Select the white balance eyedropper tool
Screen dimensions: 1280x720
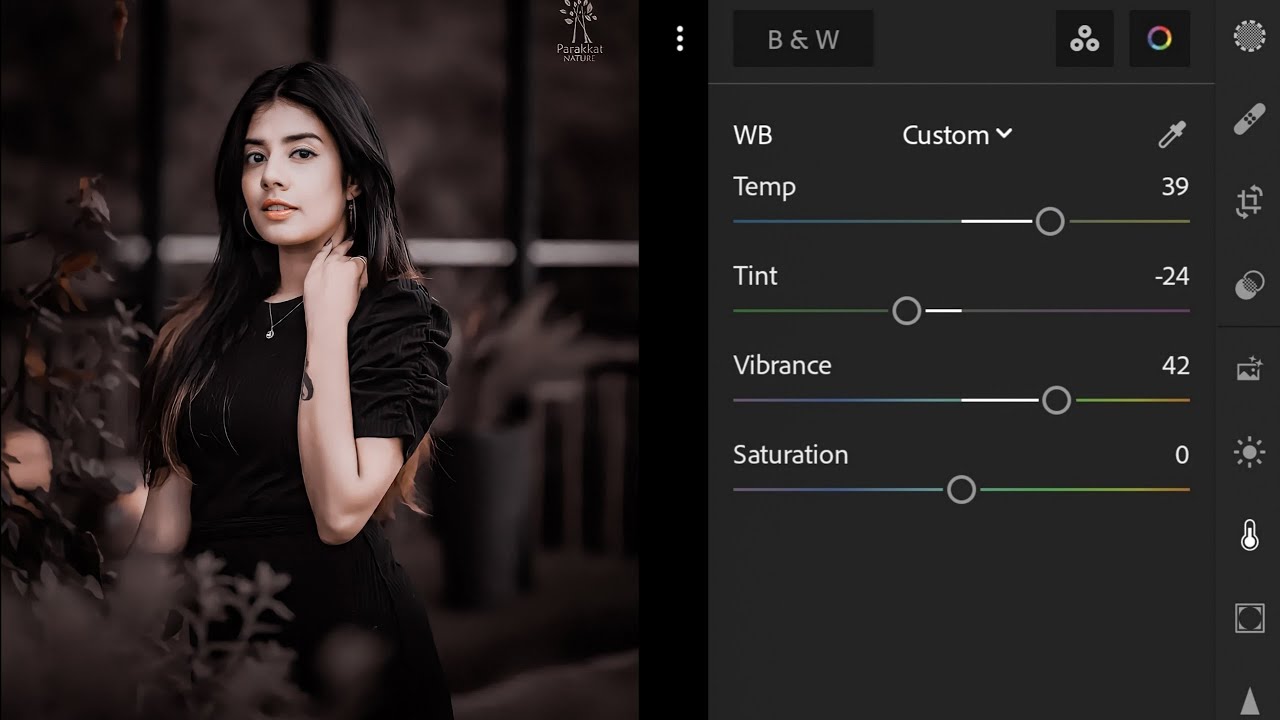[x=1171, y=135]
